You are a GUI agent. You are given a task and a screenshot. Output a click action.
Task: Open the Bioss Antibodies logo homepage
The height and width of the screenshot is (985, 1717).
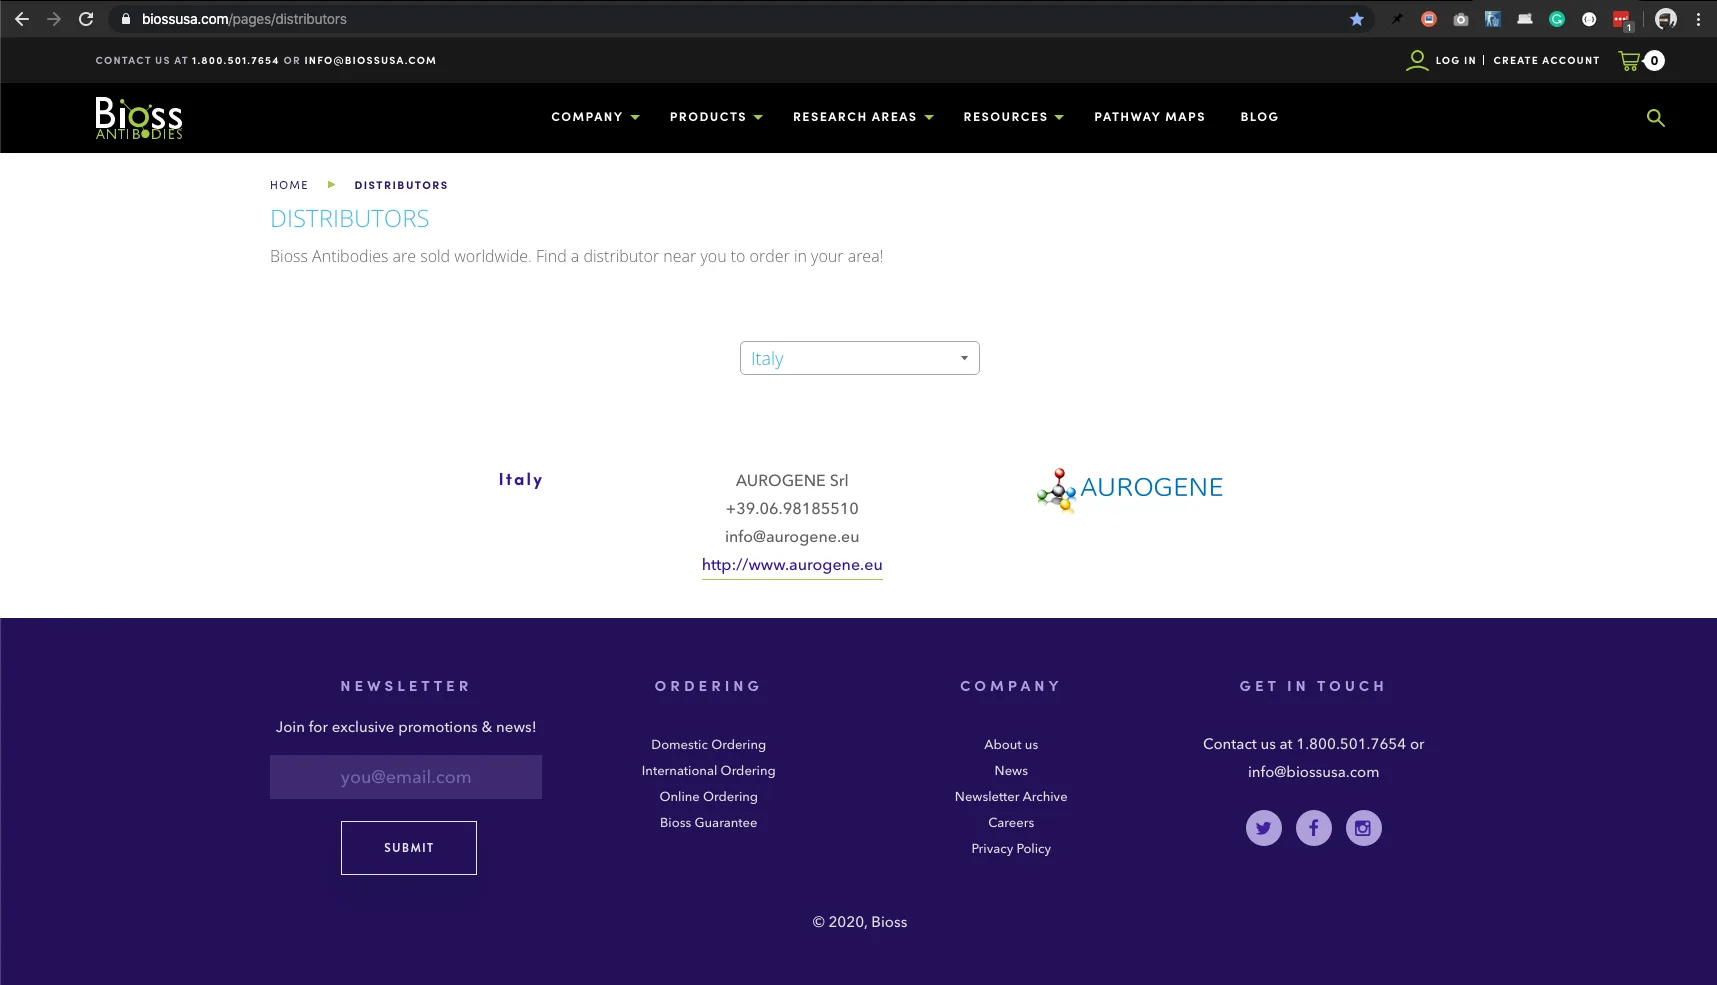click(137, 118)
